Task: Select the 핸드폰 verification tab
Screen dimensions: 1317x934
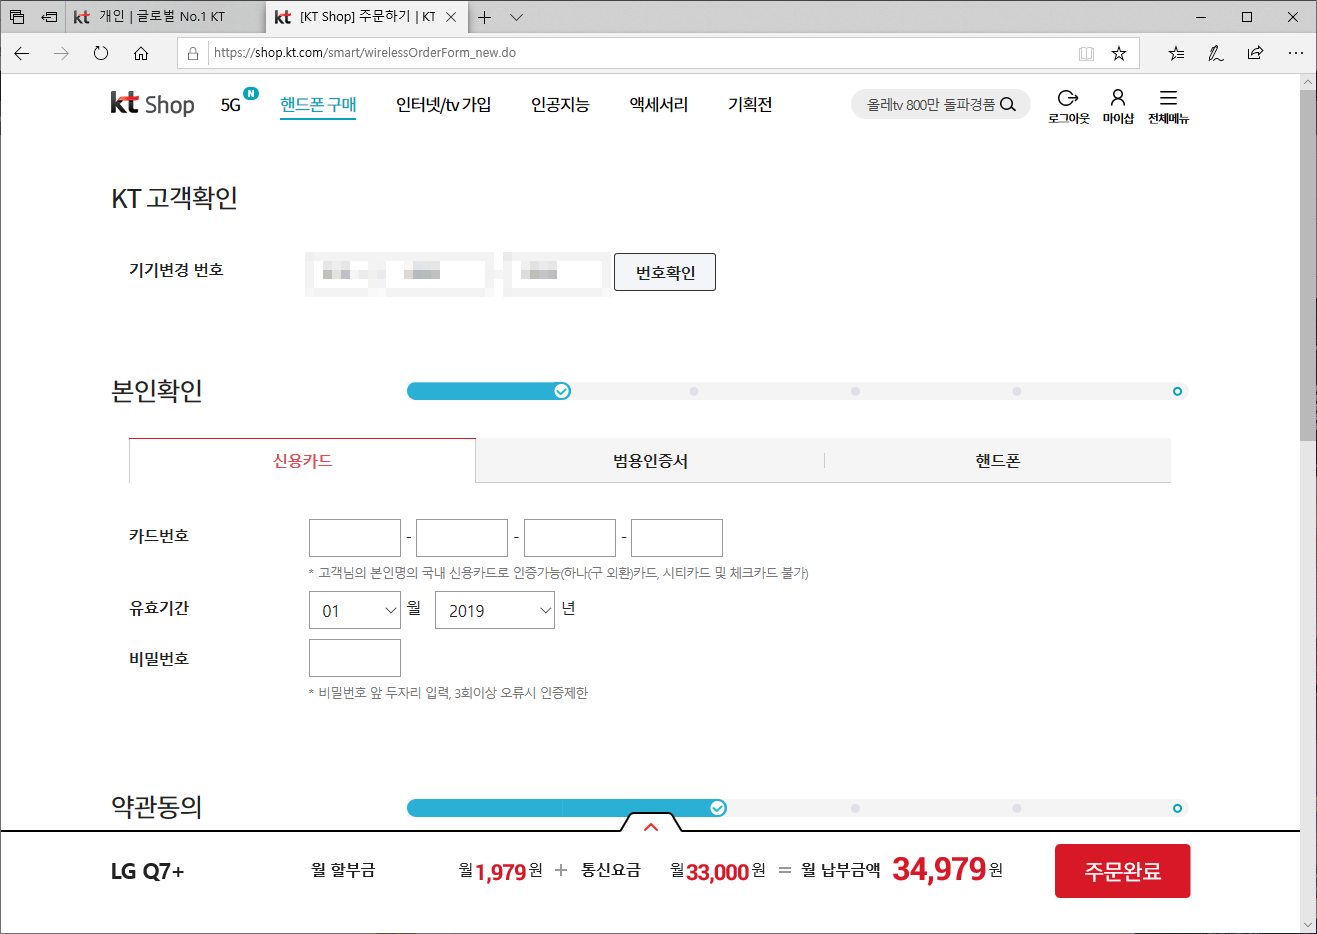Action: point(997,461)
